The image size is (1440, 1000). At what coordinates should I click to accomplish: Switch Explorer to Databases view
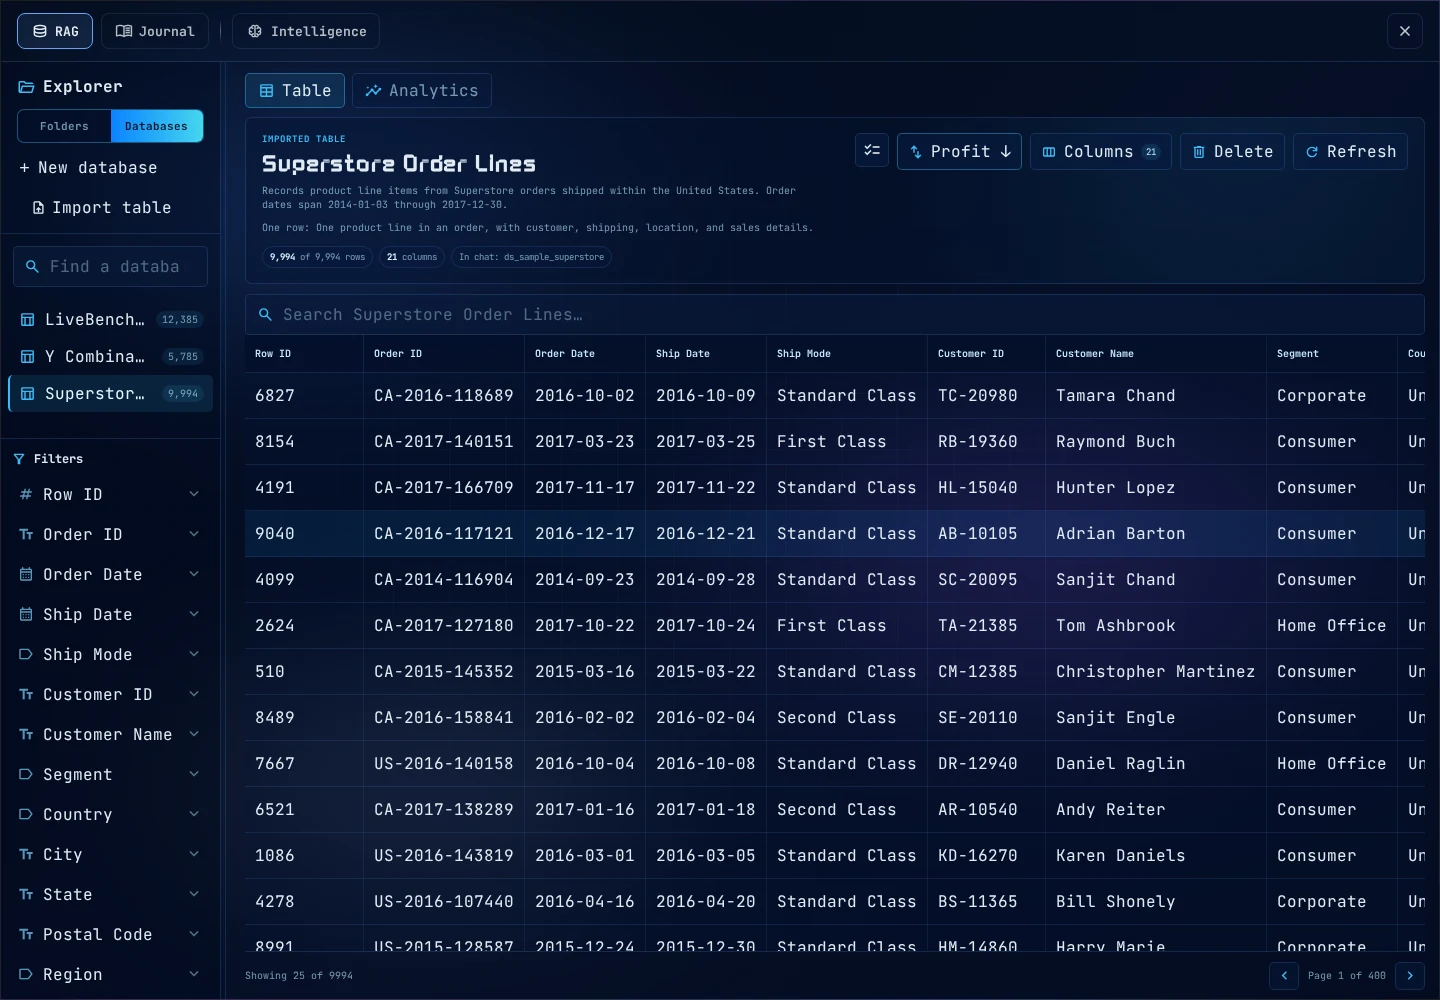pyautogui.click(x=156, y=126)
